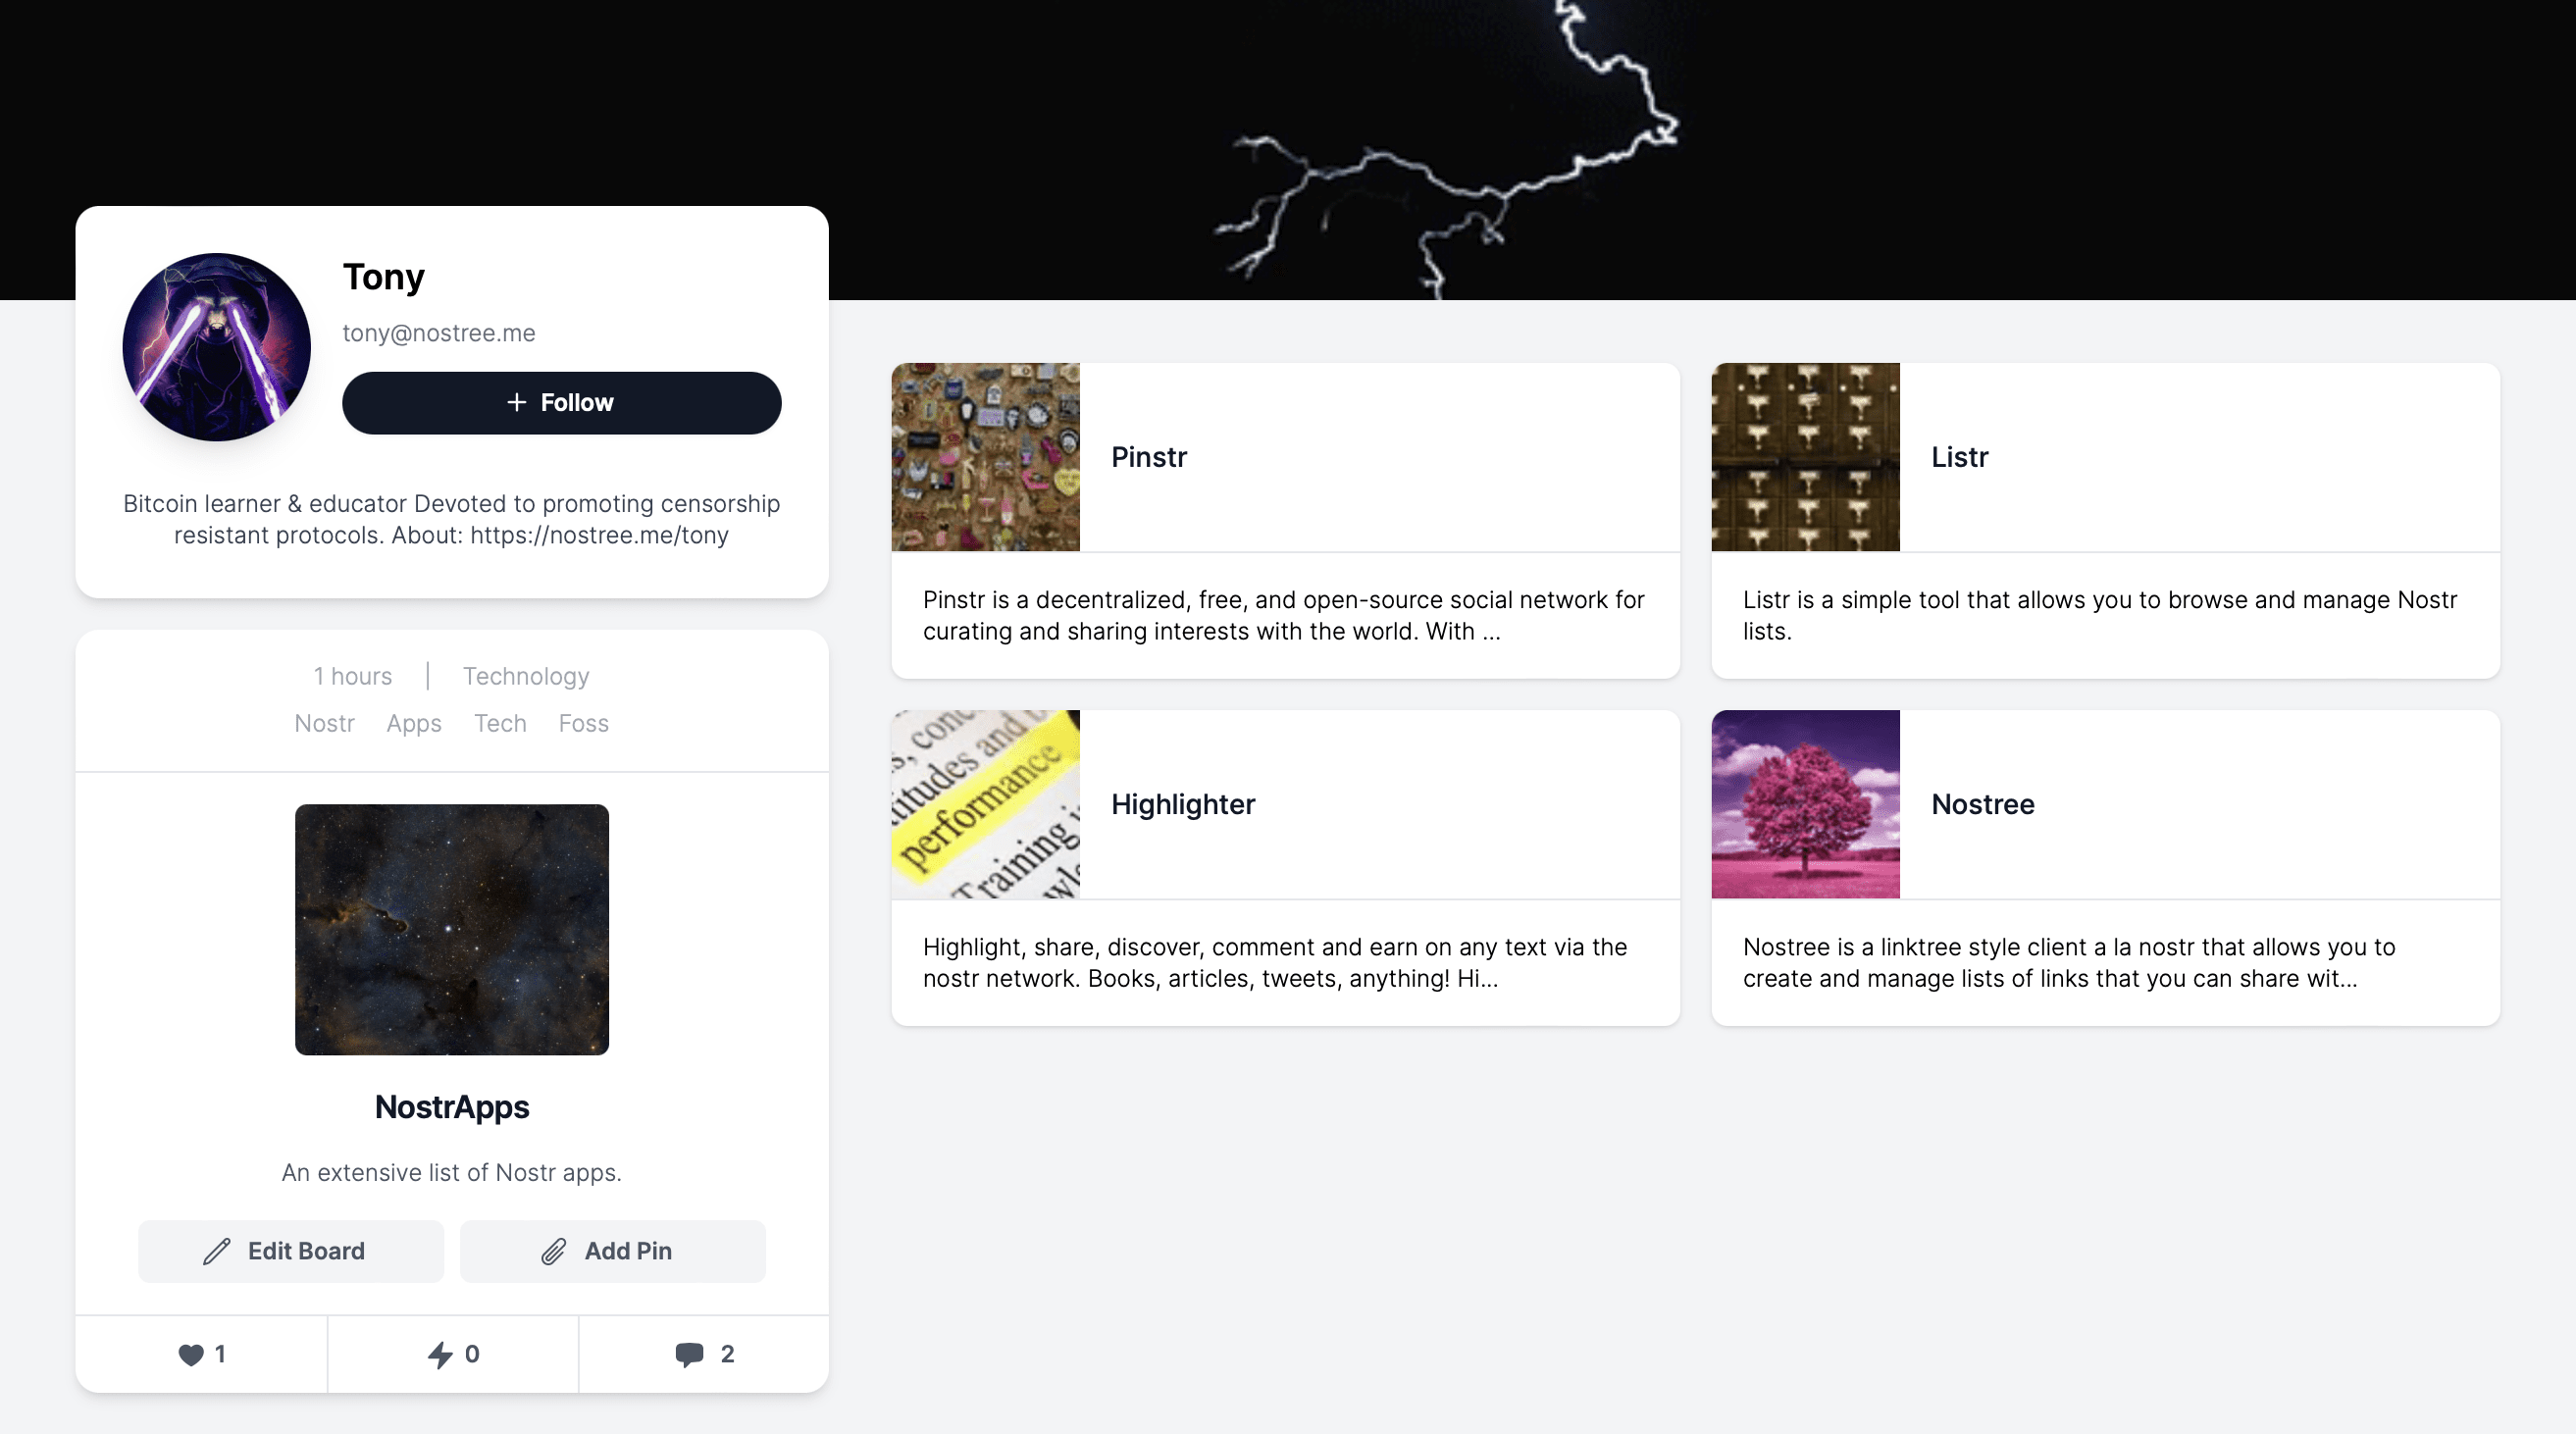The width and height of the screenshot is (2576, 1434).
Task: Click the pencil icon on Edit Board
Action: pyautogui.click(x=217, y=1251)
